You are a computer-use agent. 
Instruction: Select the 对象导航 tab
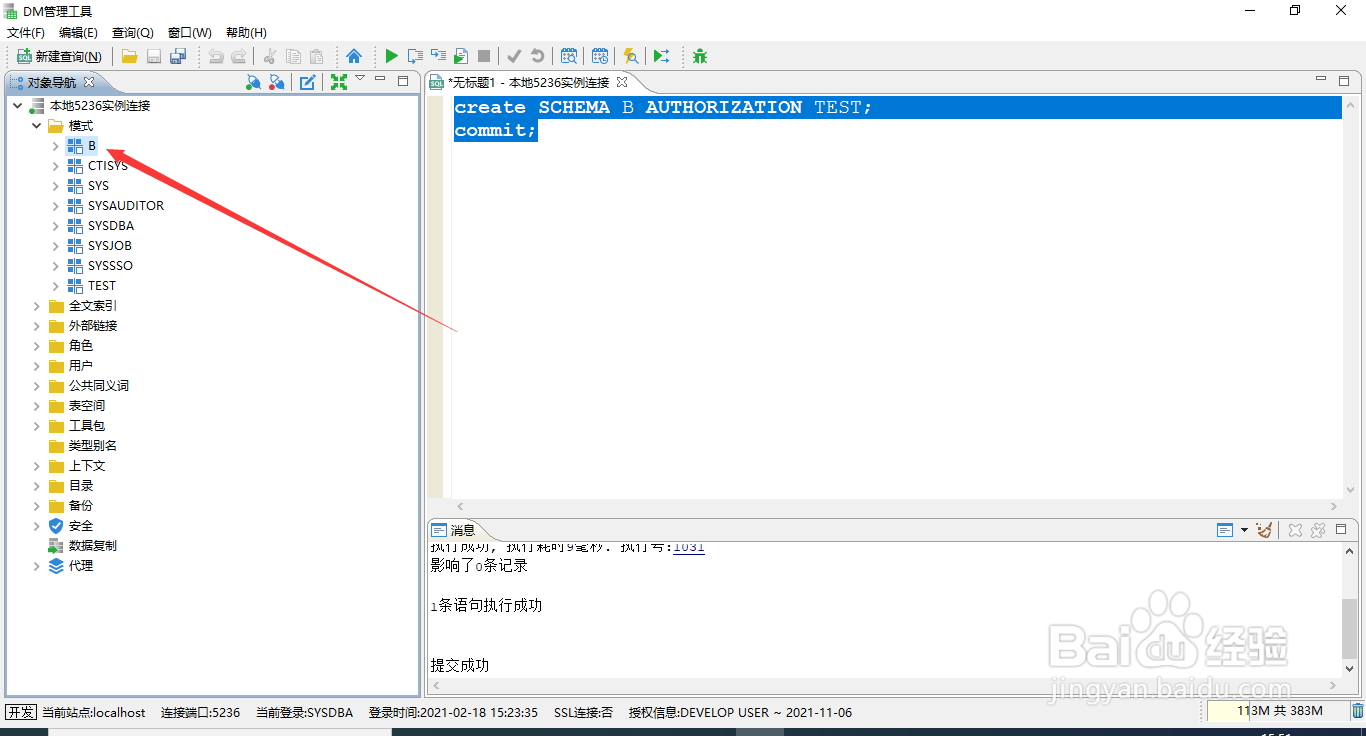point(51,82)
